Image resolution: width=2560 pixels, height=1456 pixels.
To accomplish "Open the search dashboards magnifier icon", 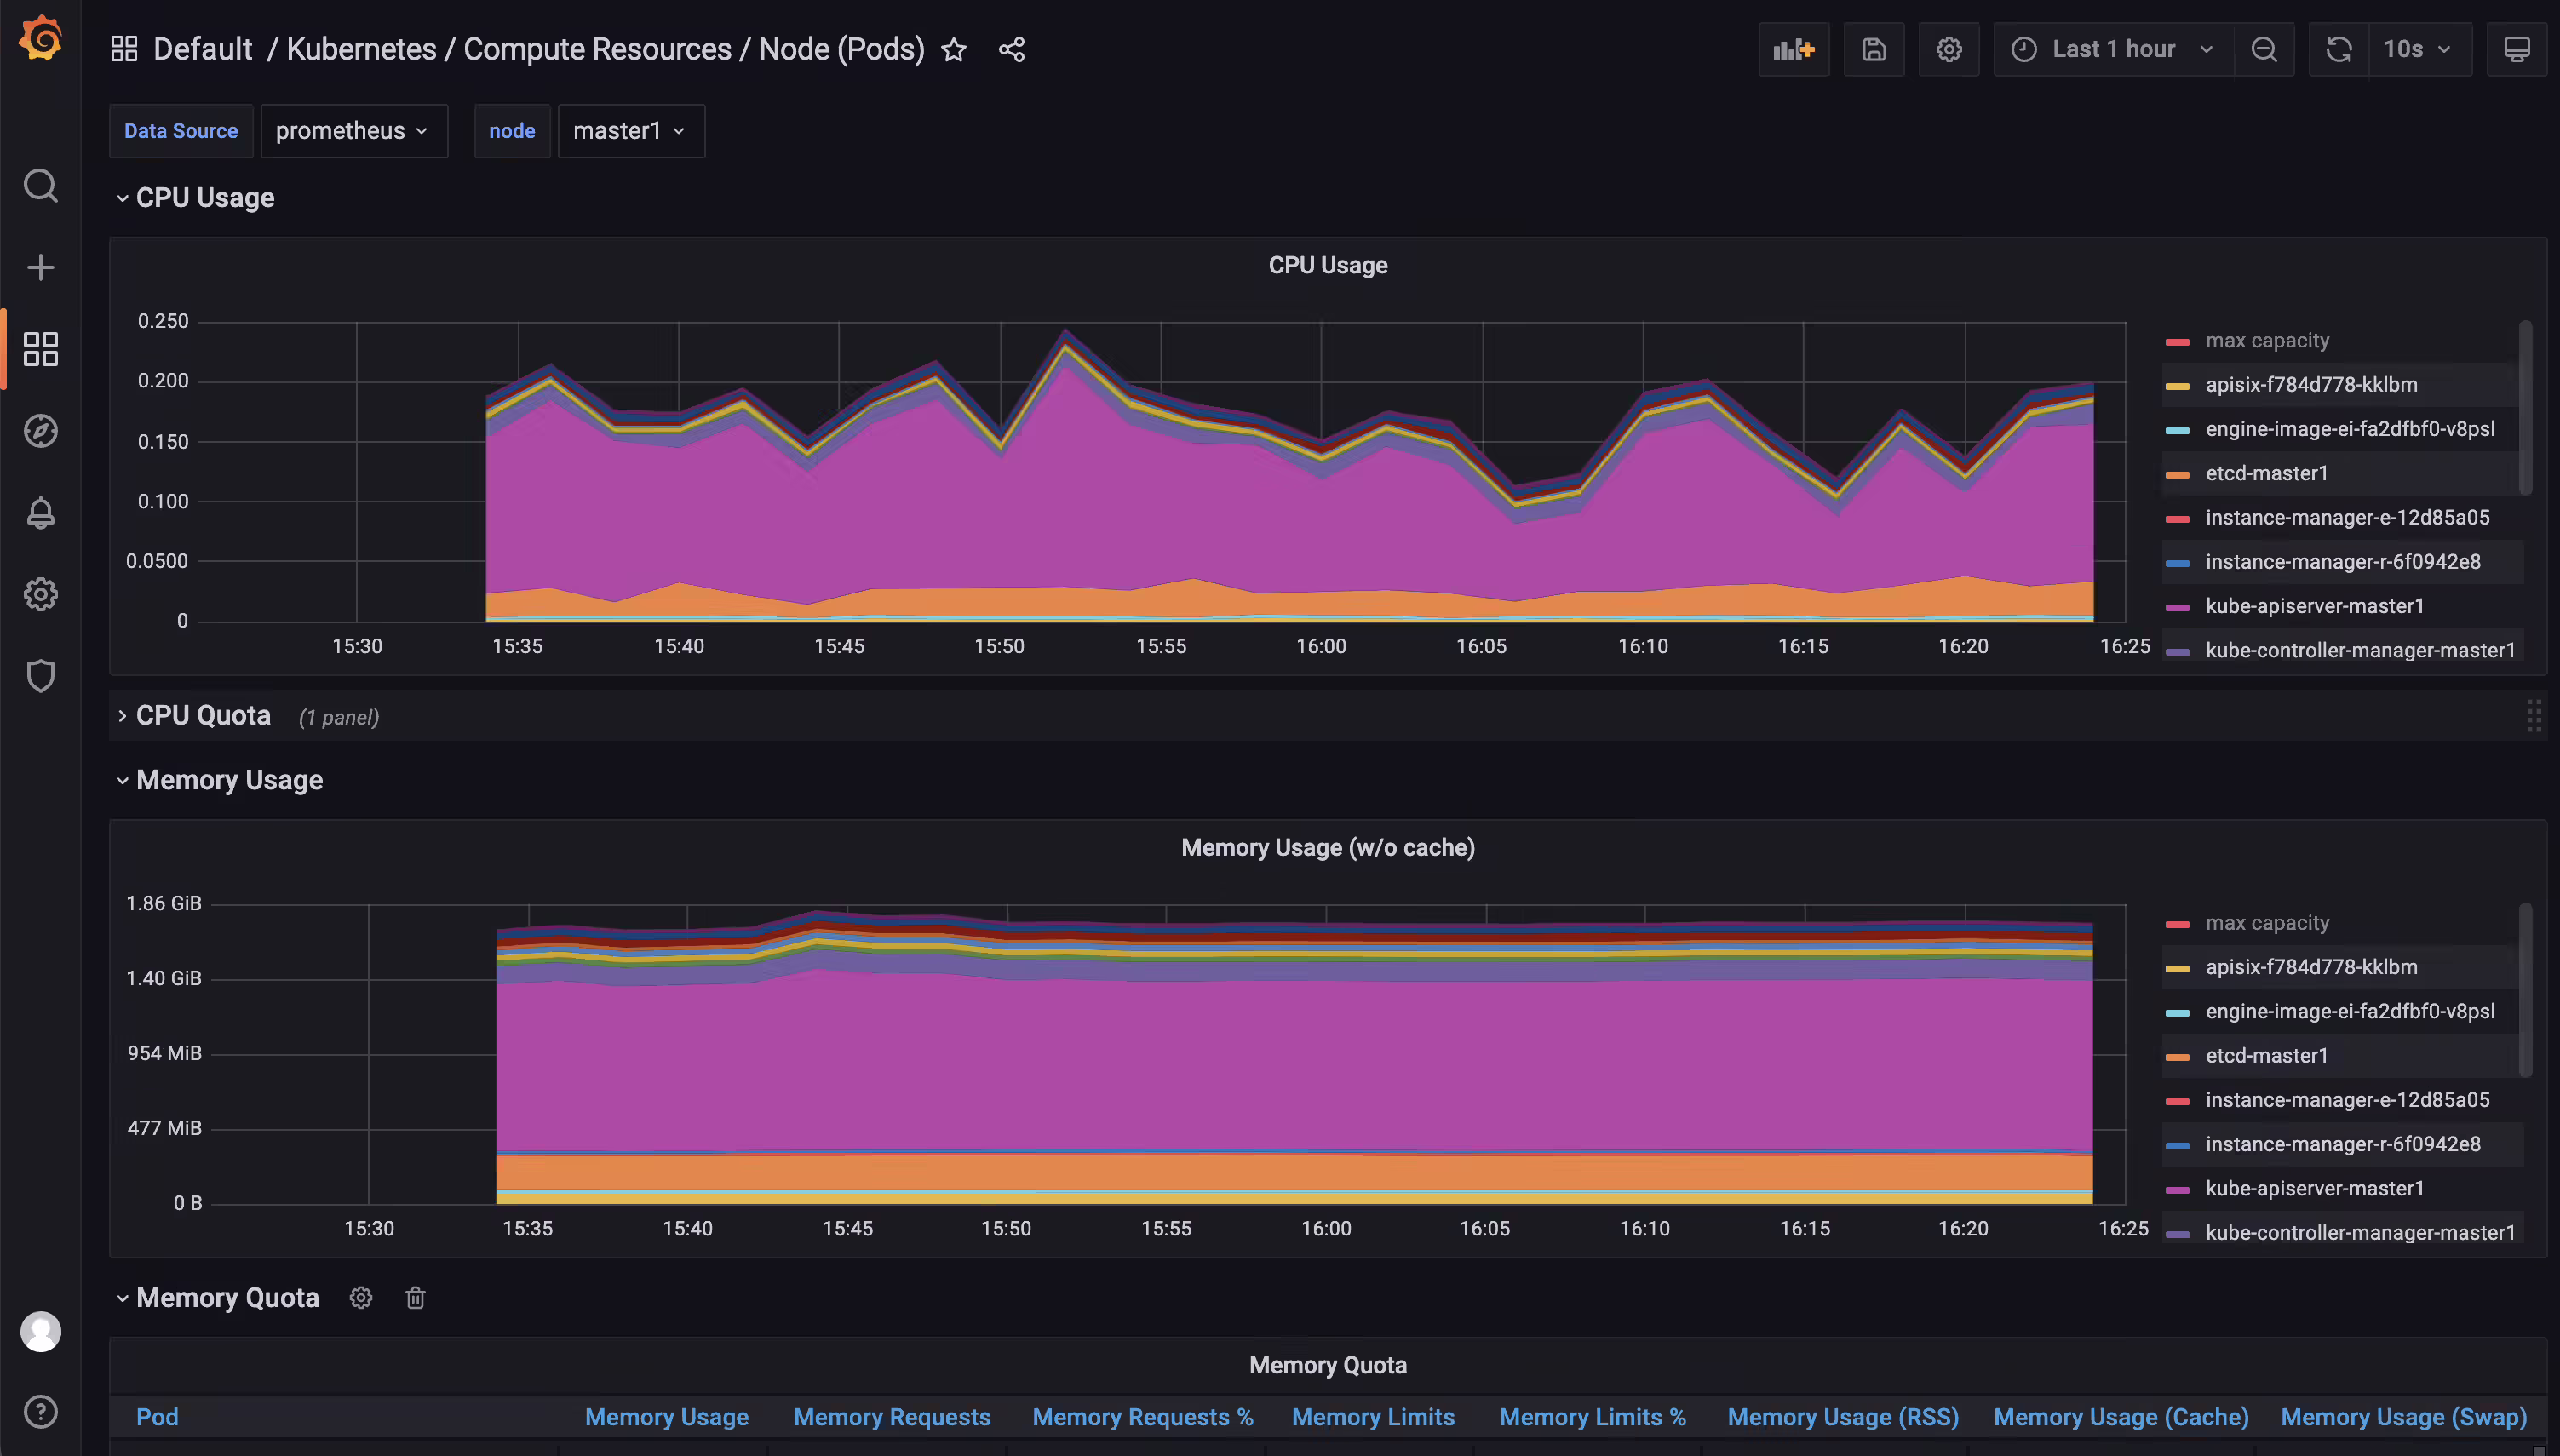I will pos(40,185).
